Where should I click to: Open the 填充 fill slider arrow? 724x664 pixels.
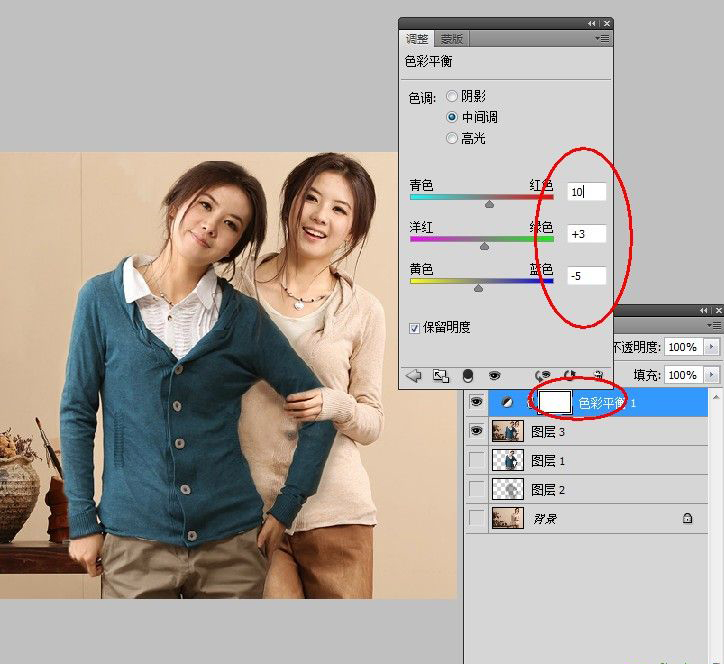coord(712,374)
